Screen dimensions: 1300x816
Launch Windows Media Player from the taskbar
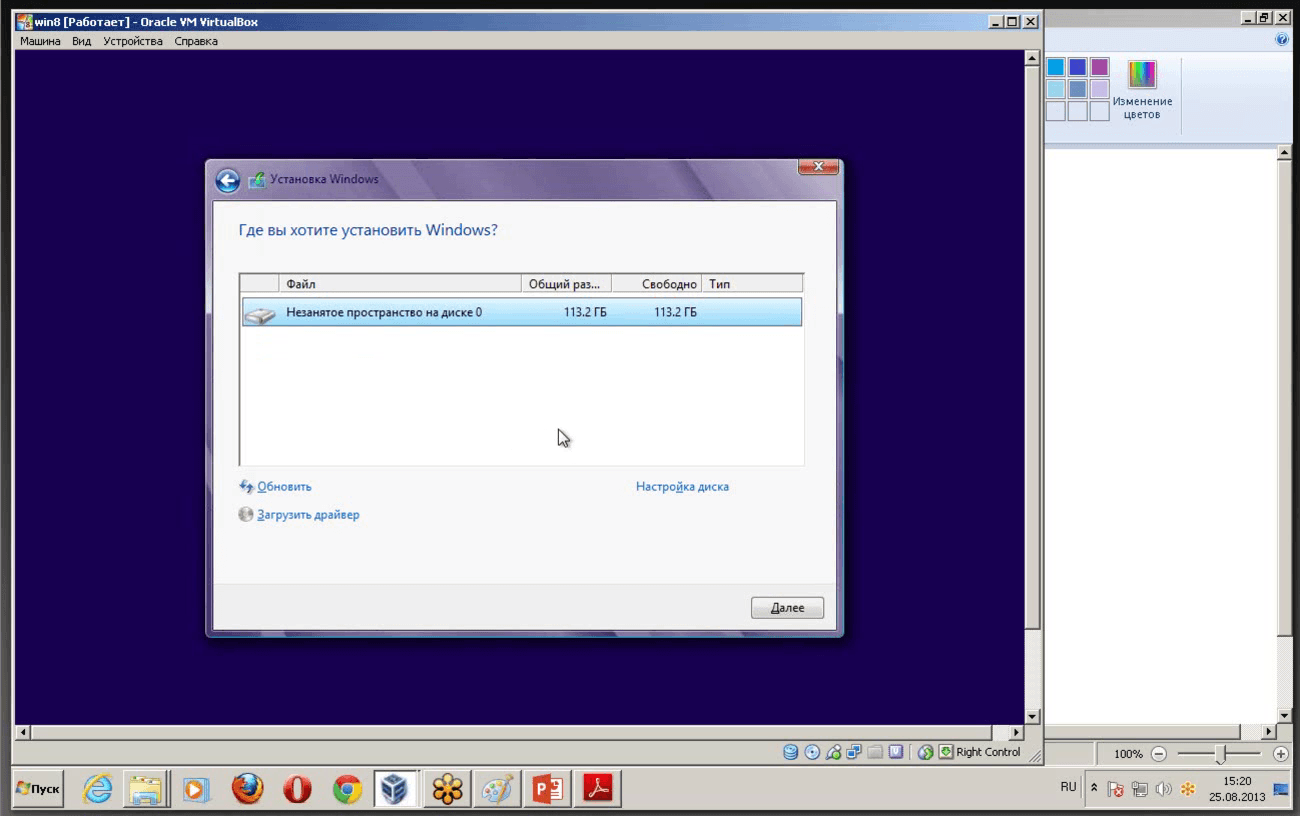point(196,789)
